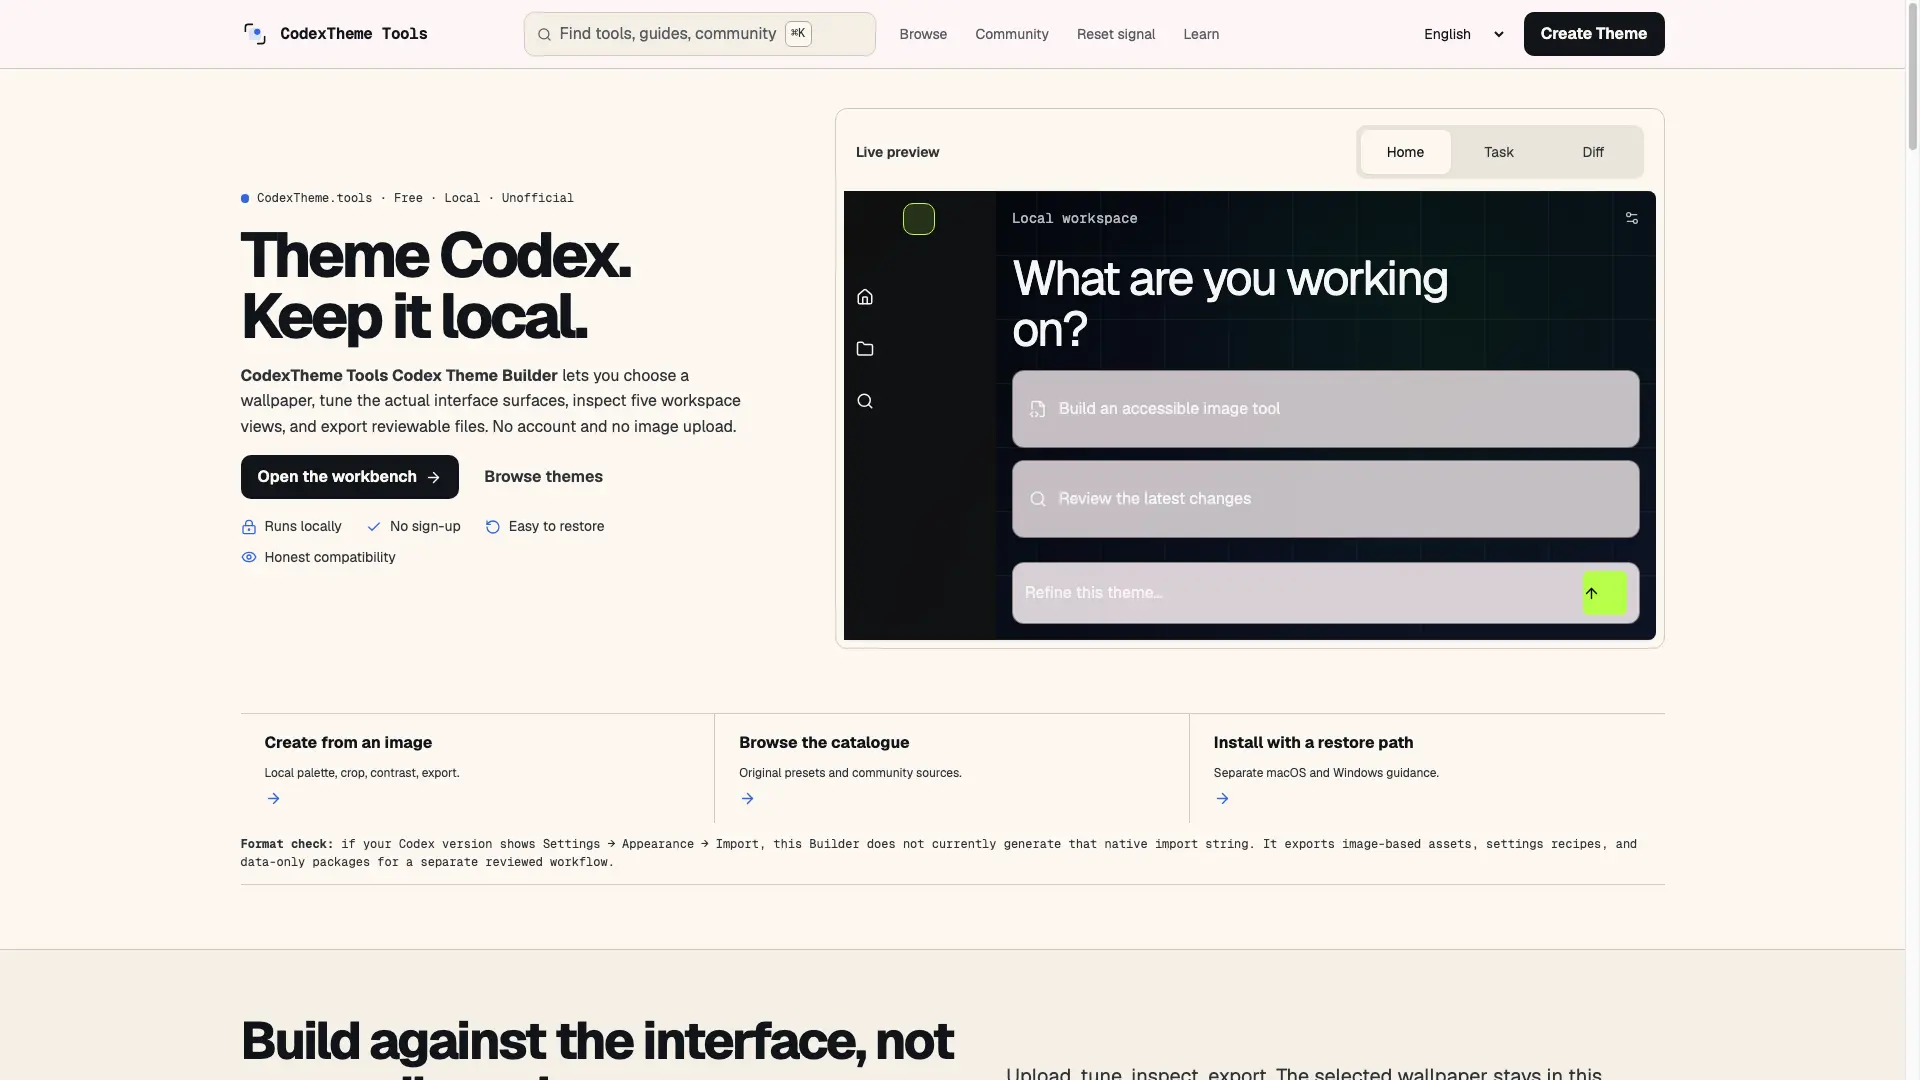Click the Local workspace label

[x=1074, y=219]
